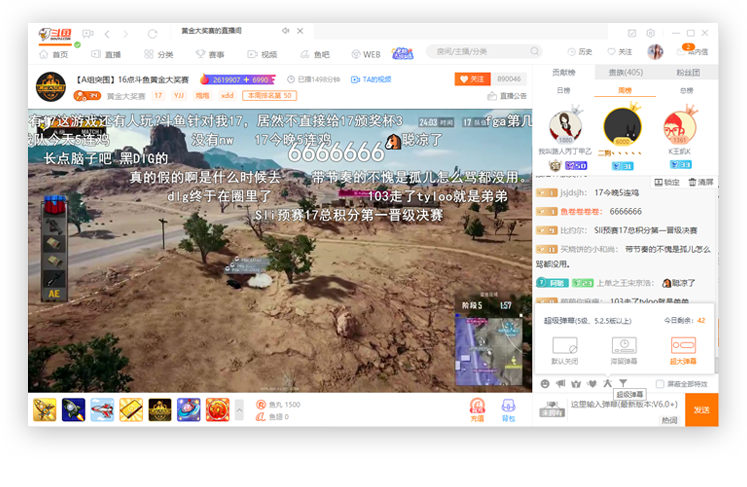Open the settings gear icon
The image size is (747, 487).
650,33
